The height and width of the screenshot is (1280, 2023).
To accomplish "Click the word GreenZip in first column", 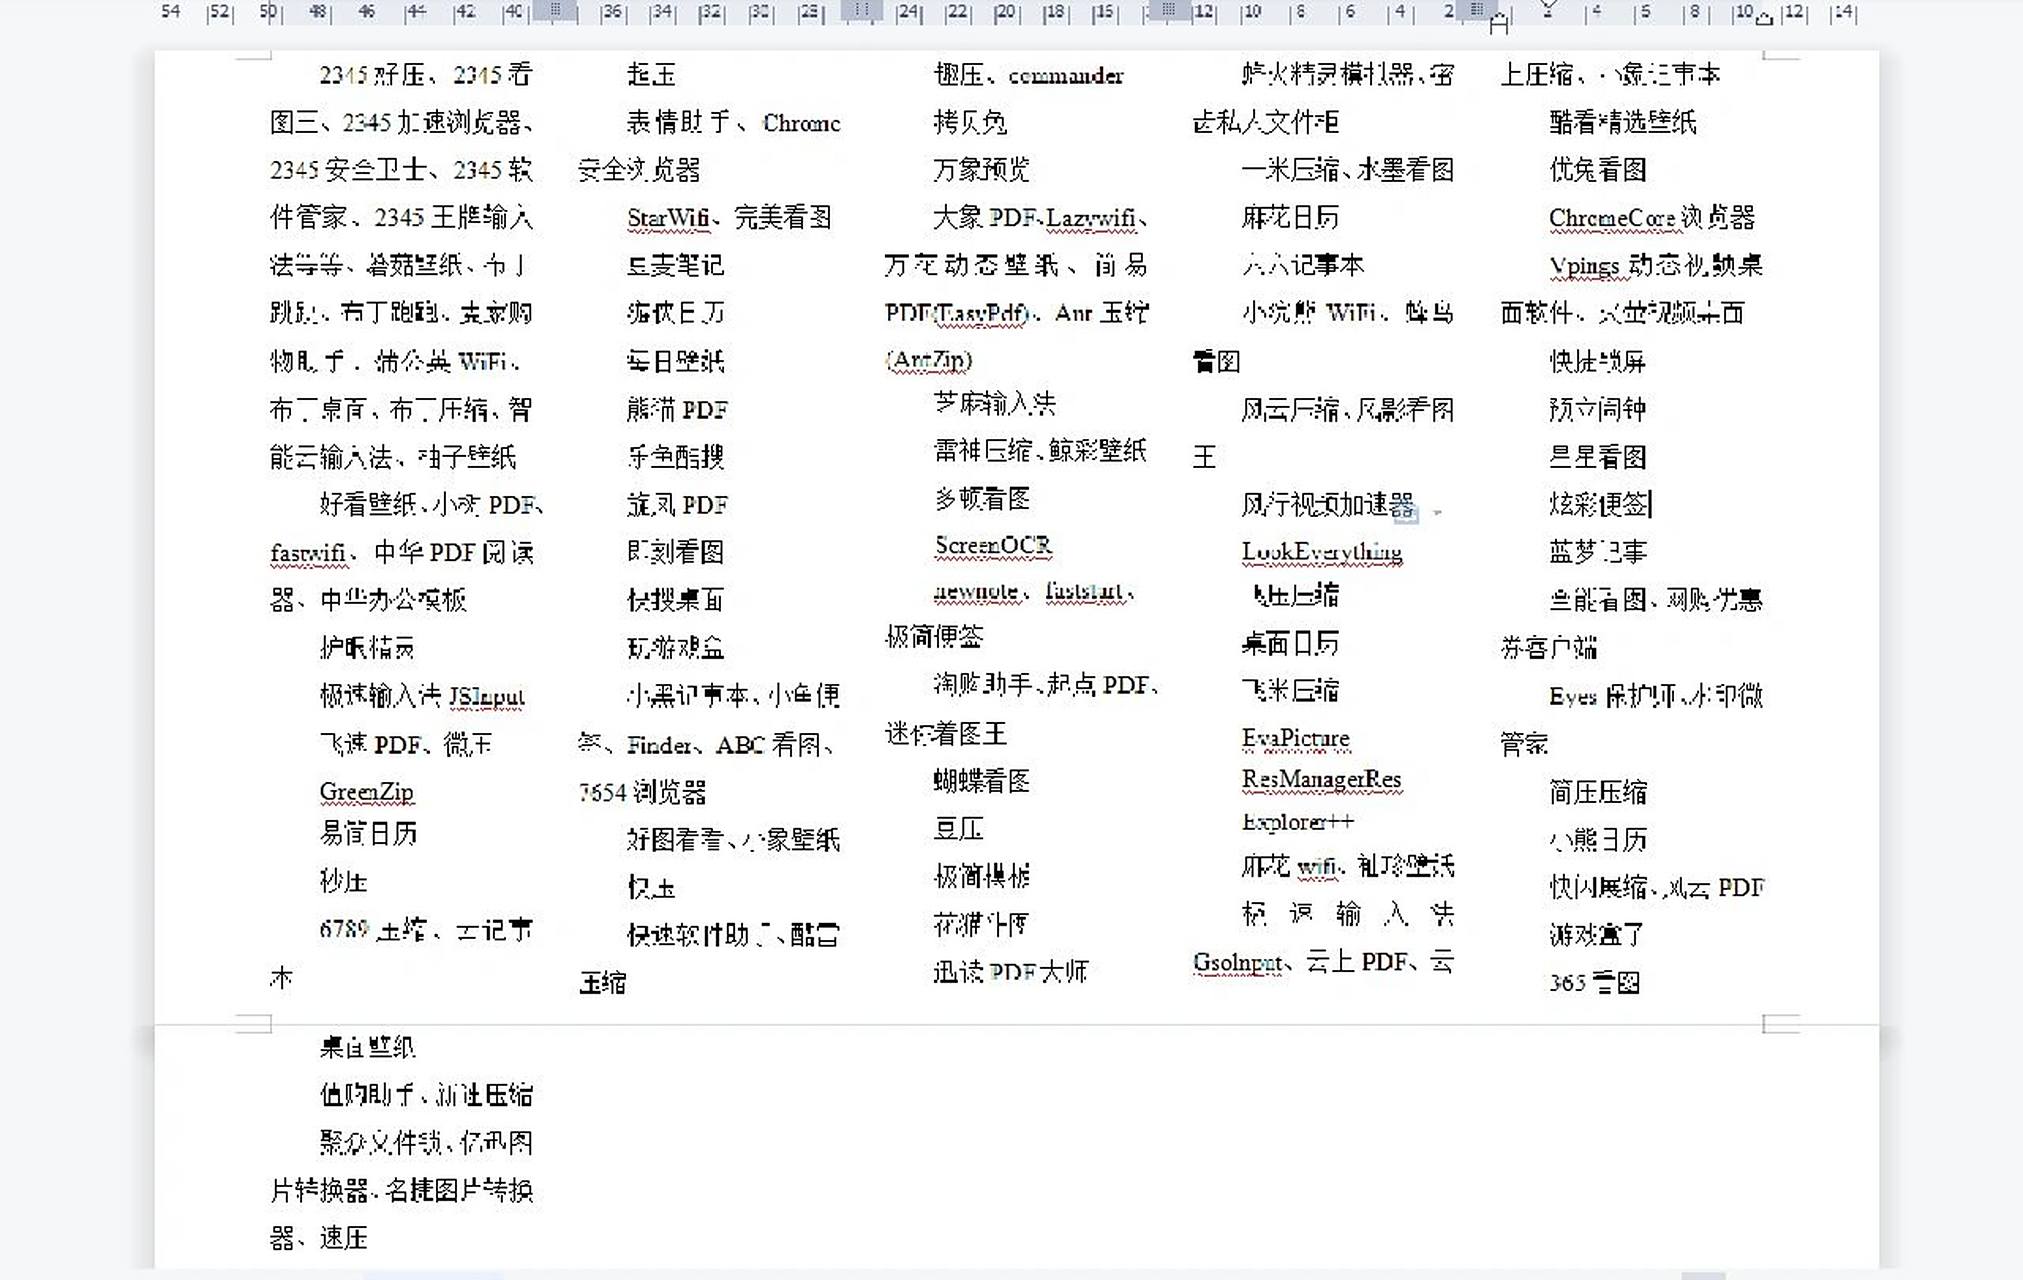I will (367, 793).
